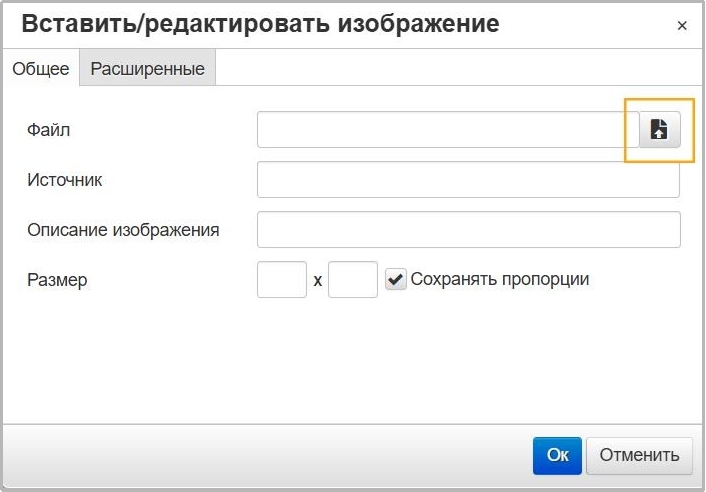Click the Сохранять пропорции label text
Image resolution: width=706 pixels, height=492 pixels.
coord(500,279)
